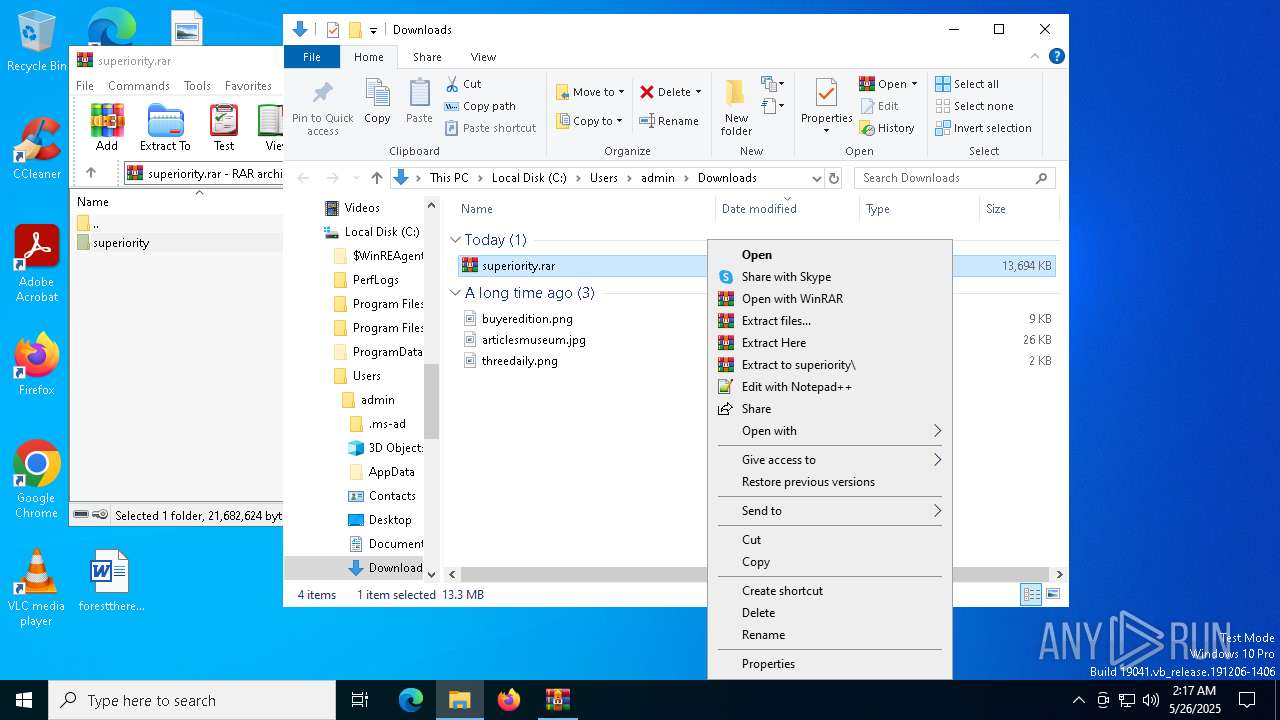Click Edit in ribbon Open group

(x=879, y=106)
